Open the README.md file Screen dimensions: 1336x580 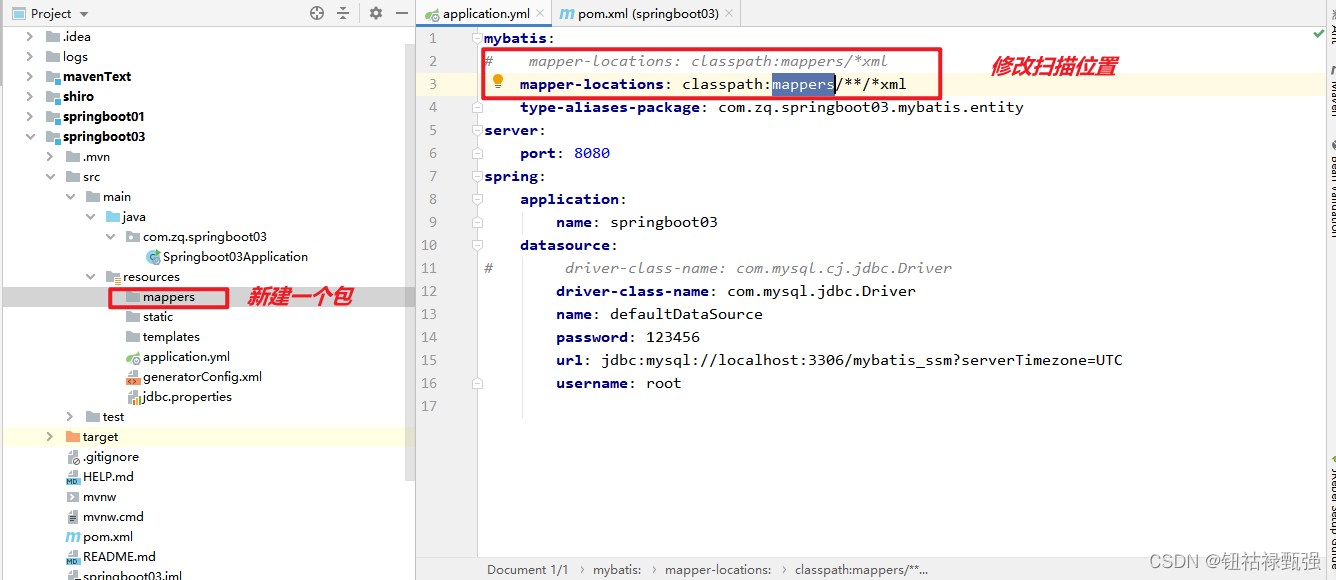113,556
